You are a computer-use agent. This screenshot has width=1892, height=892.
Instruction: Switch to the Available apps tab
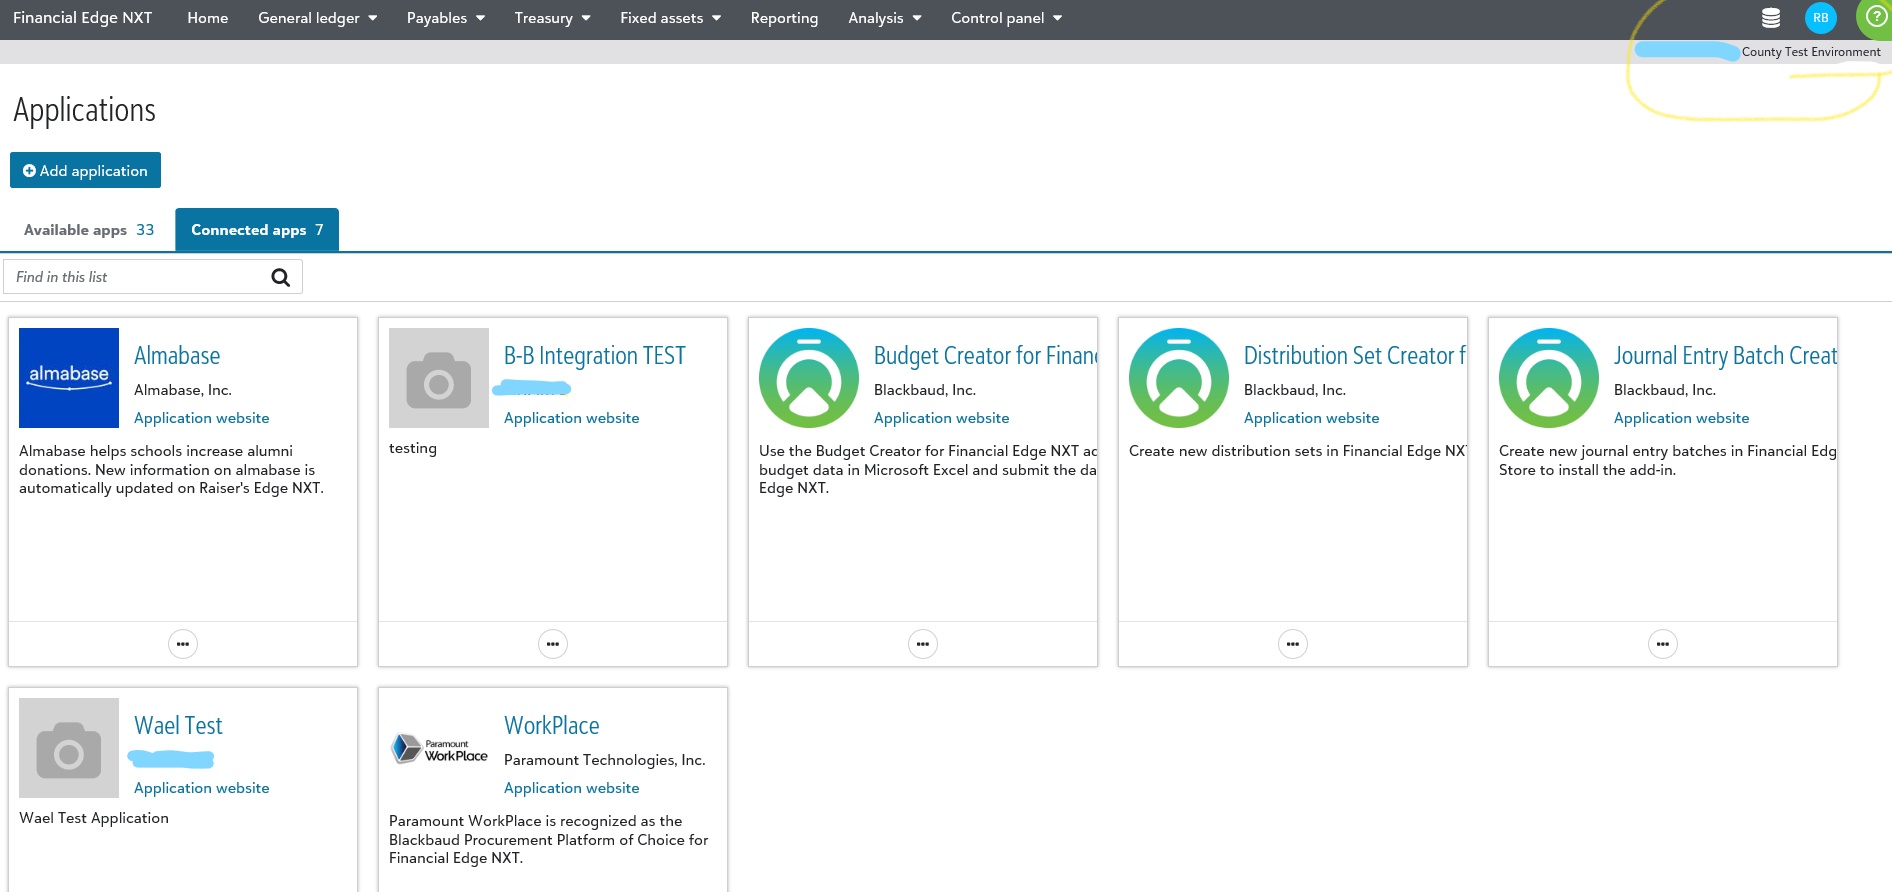pos(89,230)
